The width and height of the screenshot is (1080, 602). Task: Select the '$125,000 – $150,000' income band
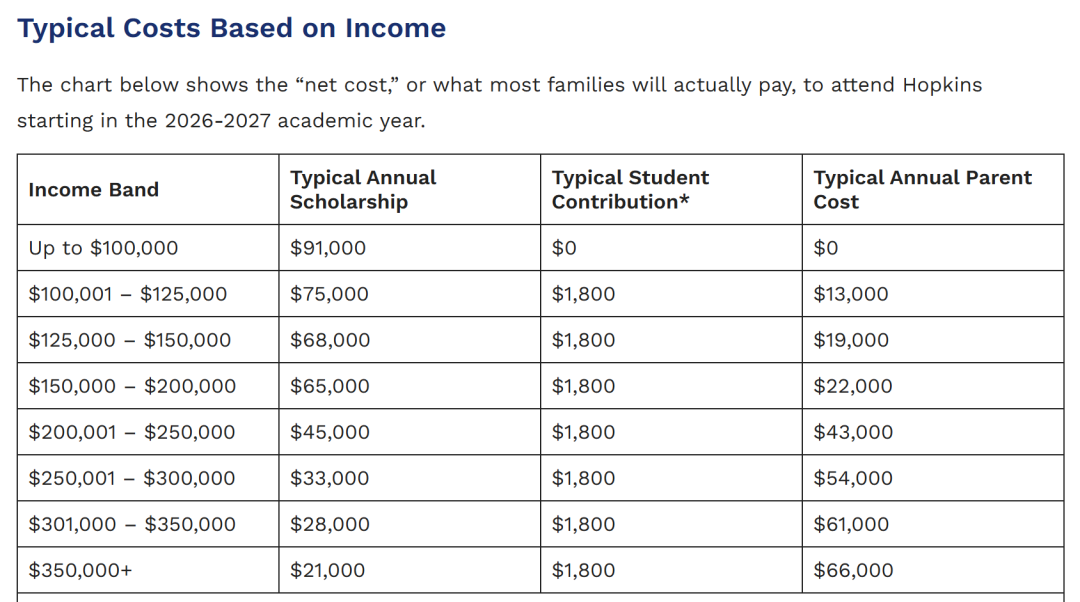tap(129, 340)
